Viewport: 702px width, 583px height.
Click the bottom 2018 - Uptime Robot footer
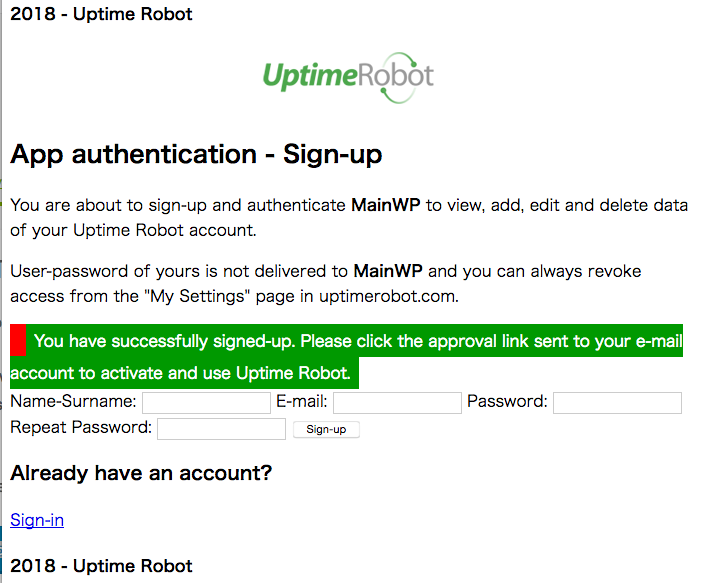101,566
